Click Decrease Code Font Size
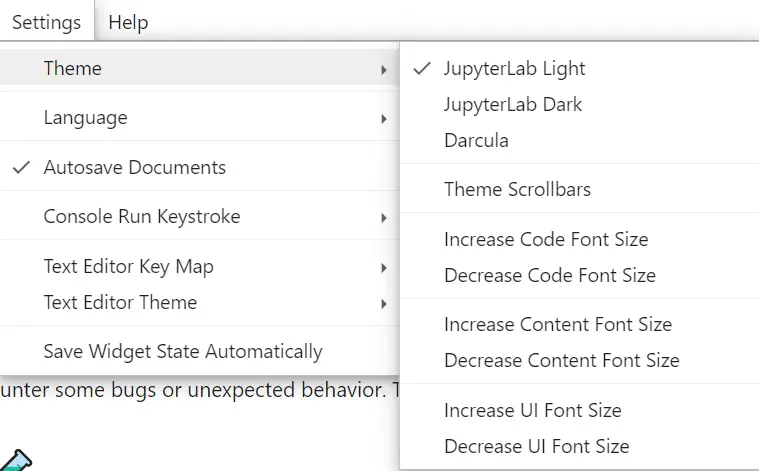This screenshot has height=471, width=759. 579,275
